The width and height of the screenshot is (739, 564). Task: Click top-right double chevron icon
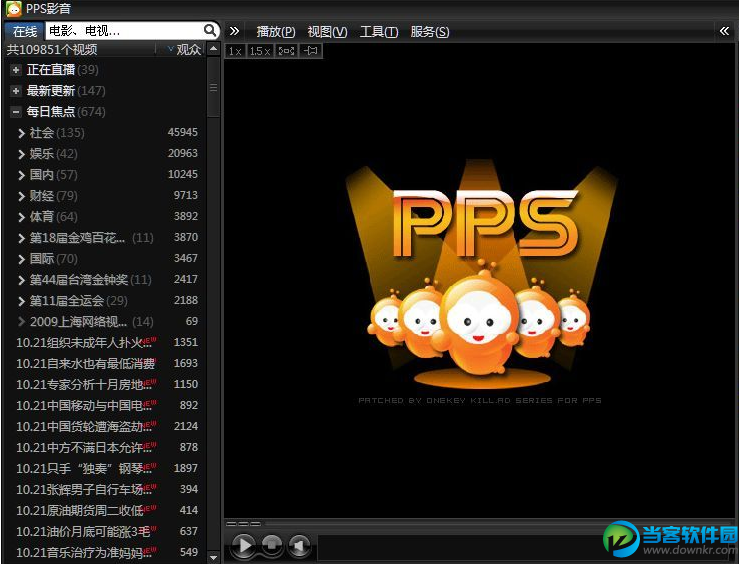click(724, 31)
